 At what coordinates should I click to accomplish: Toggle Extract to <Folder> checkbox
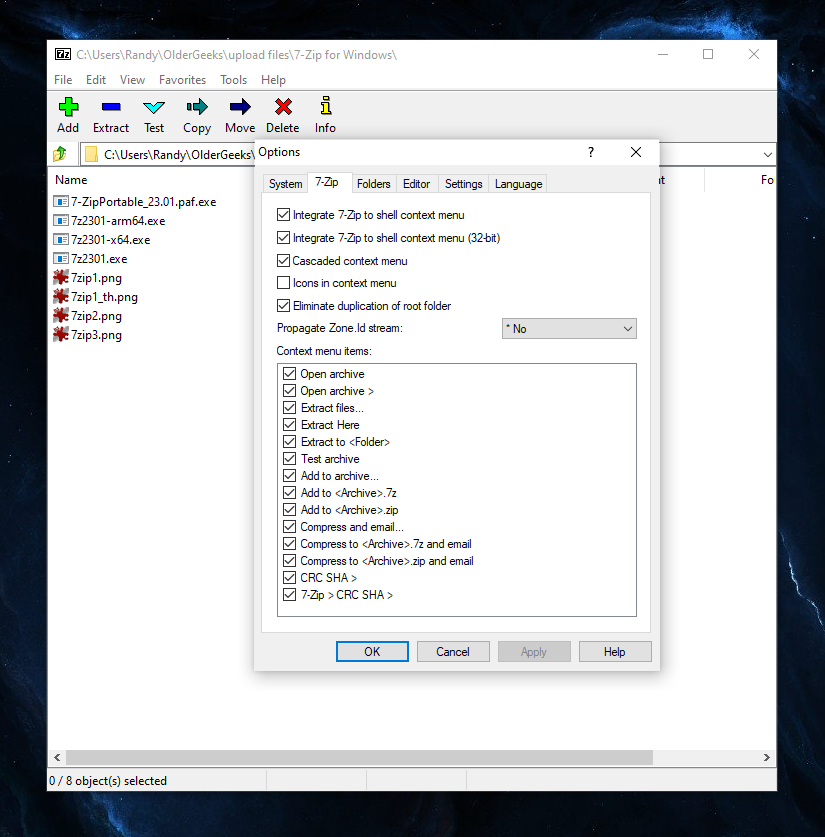click(289, 442)
